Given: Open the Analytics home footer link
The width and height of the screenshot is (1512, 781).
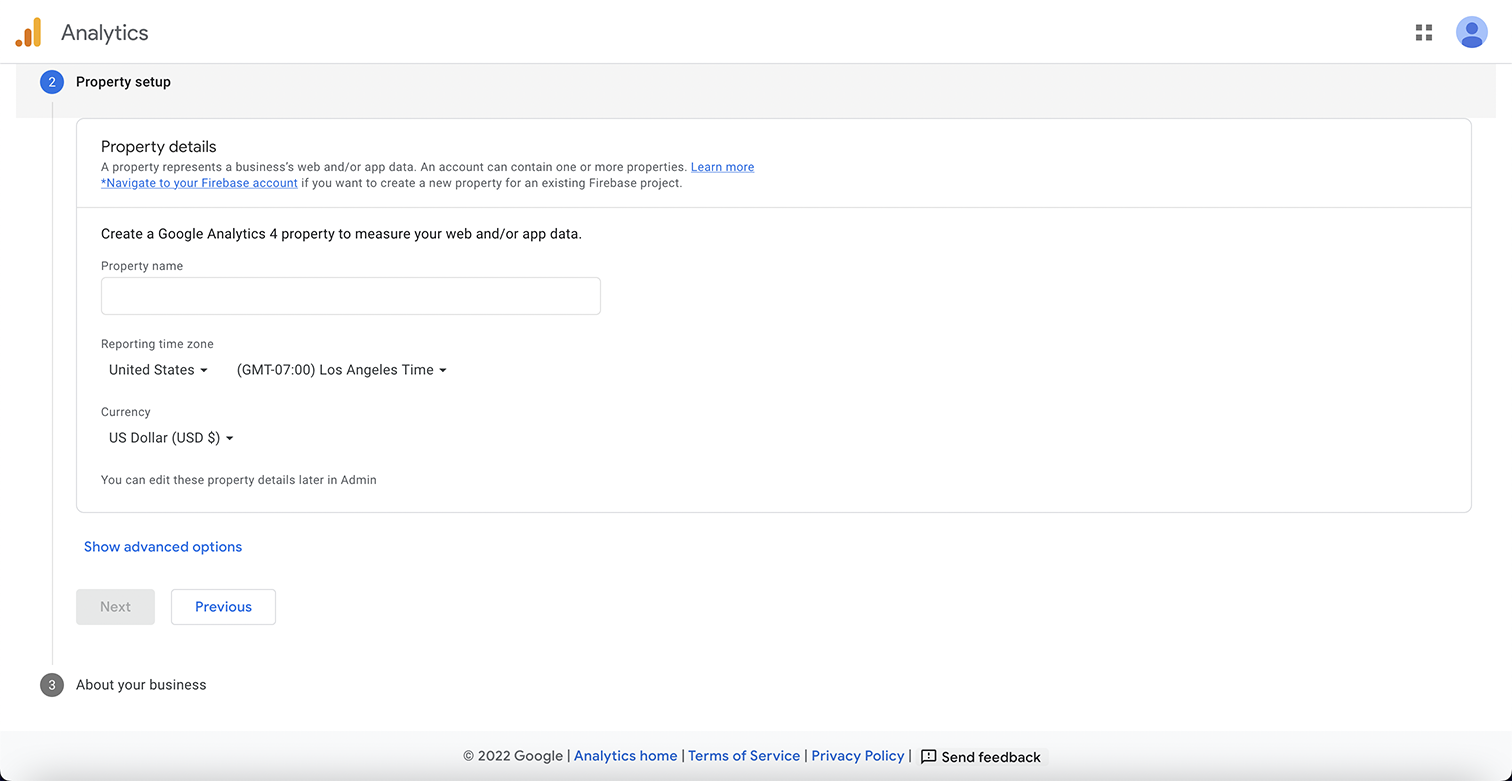Looking at the screenshot, I should point(625,756).
